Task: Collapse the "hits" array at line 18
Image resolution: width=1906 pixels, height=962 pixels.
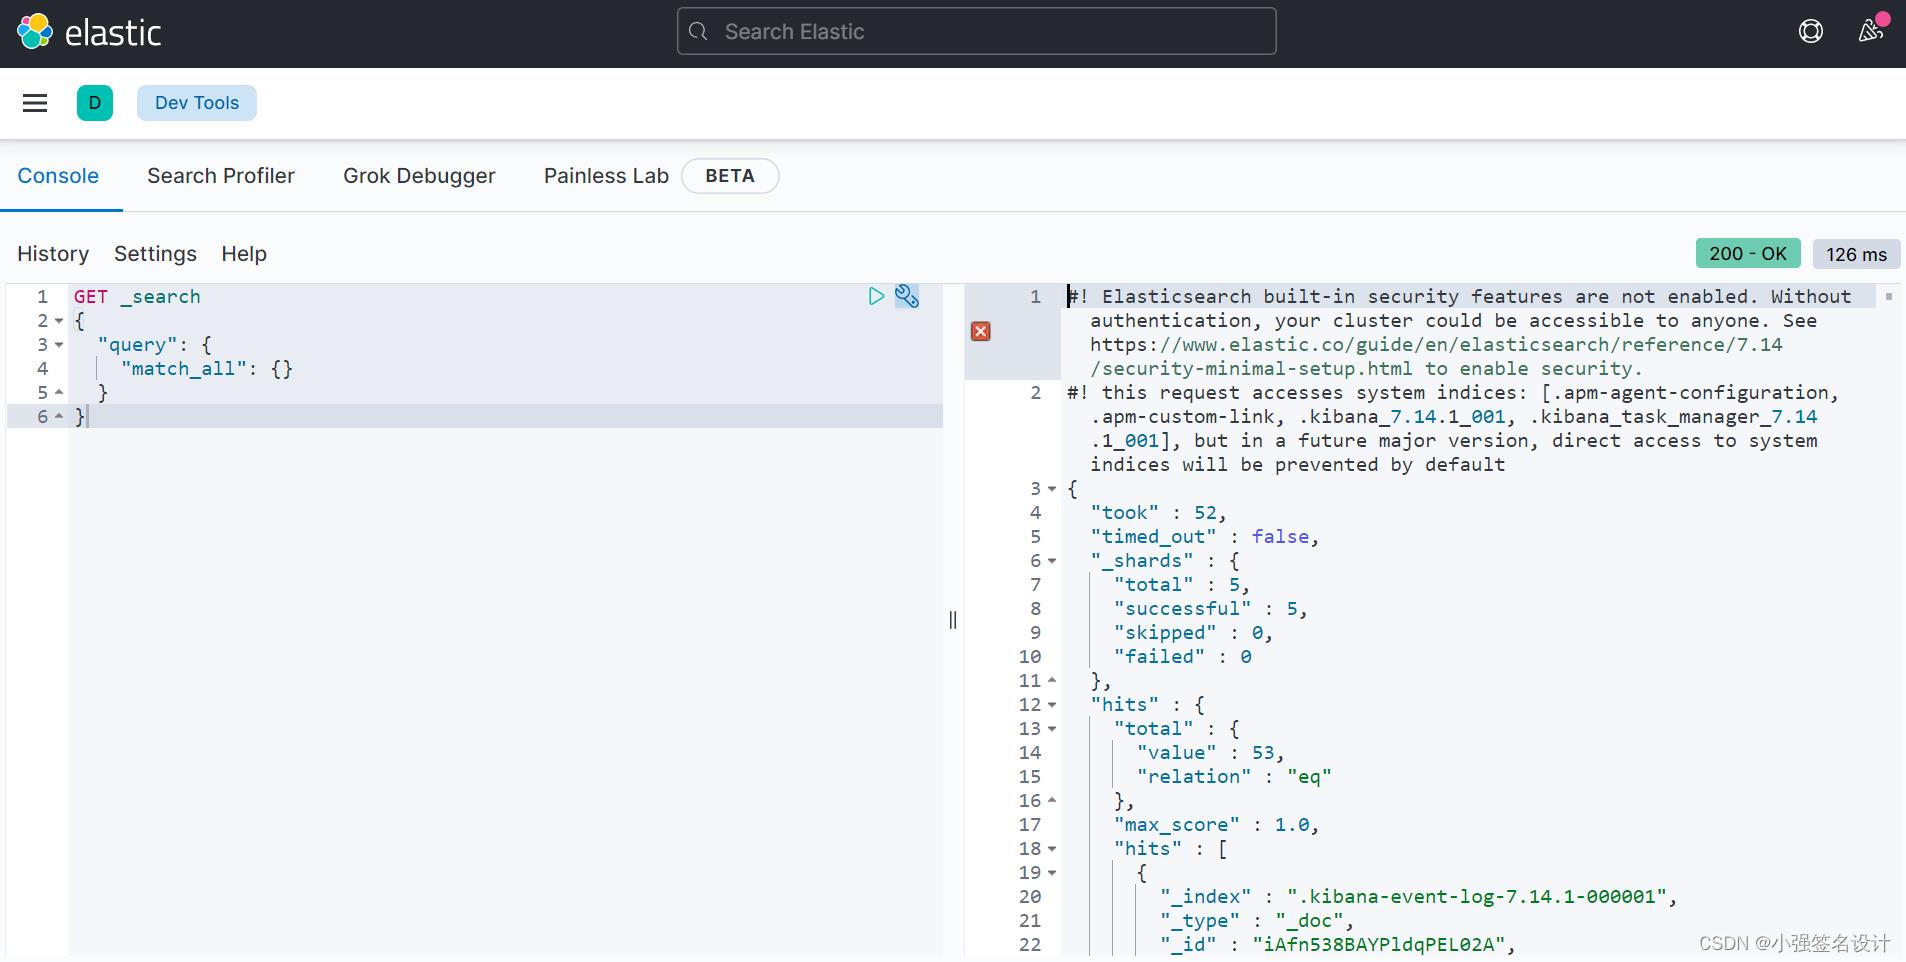Action: tap(1052, 849)
